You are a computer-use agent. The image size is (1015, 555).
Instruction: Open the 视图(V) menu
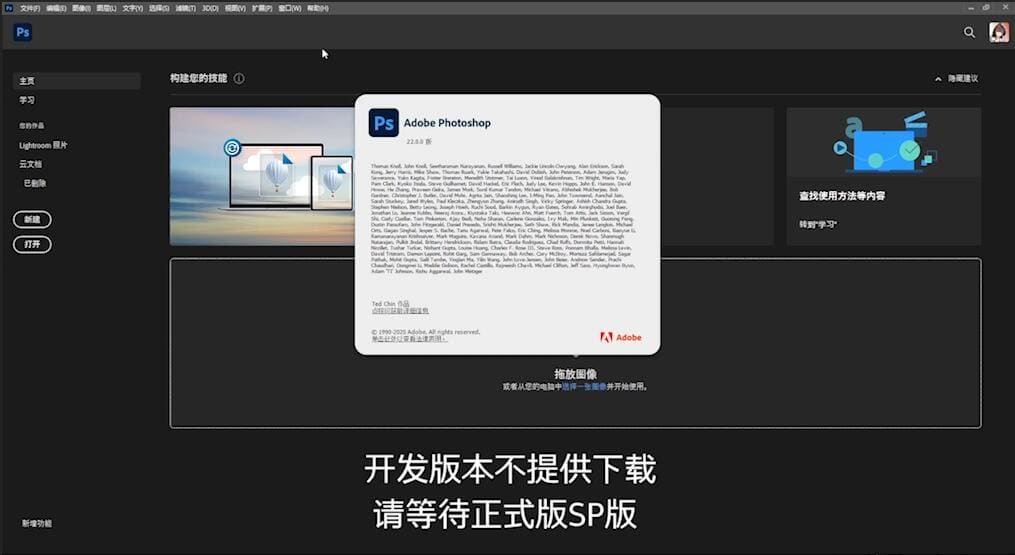click(235, 8)
